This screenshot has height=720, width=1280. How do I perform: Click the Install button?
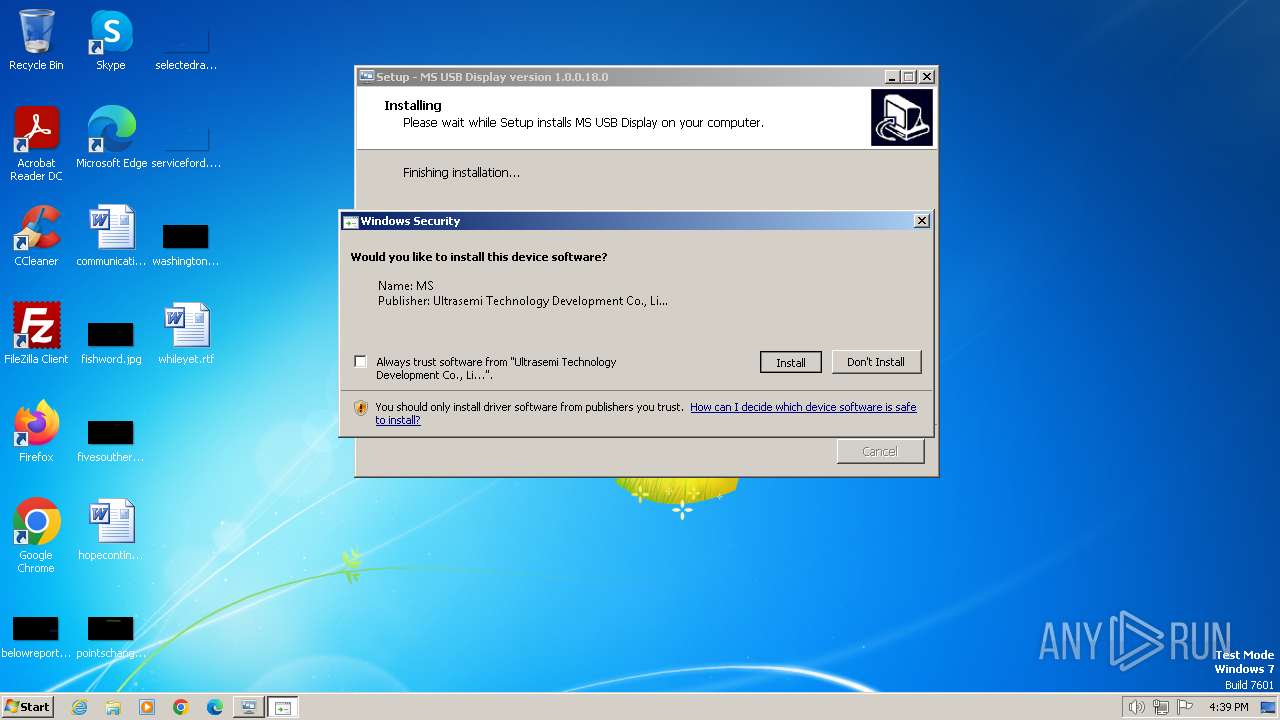coord(791,362)
